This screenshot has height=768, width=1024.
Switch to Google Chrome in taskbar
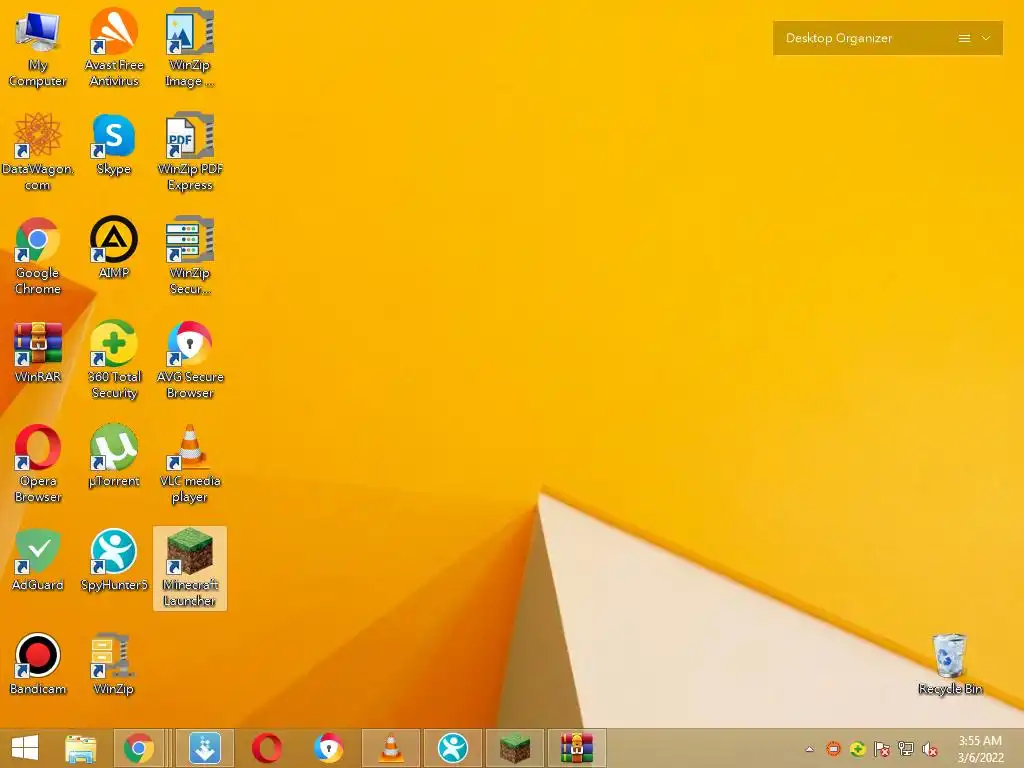(x=138, y=748)
